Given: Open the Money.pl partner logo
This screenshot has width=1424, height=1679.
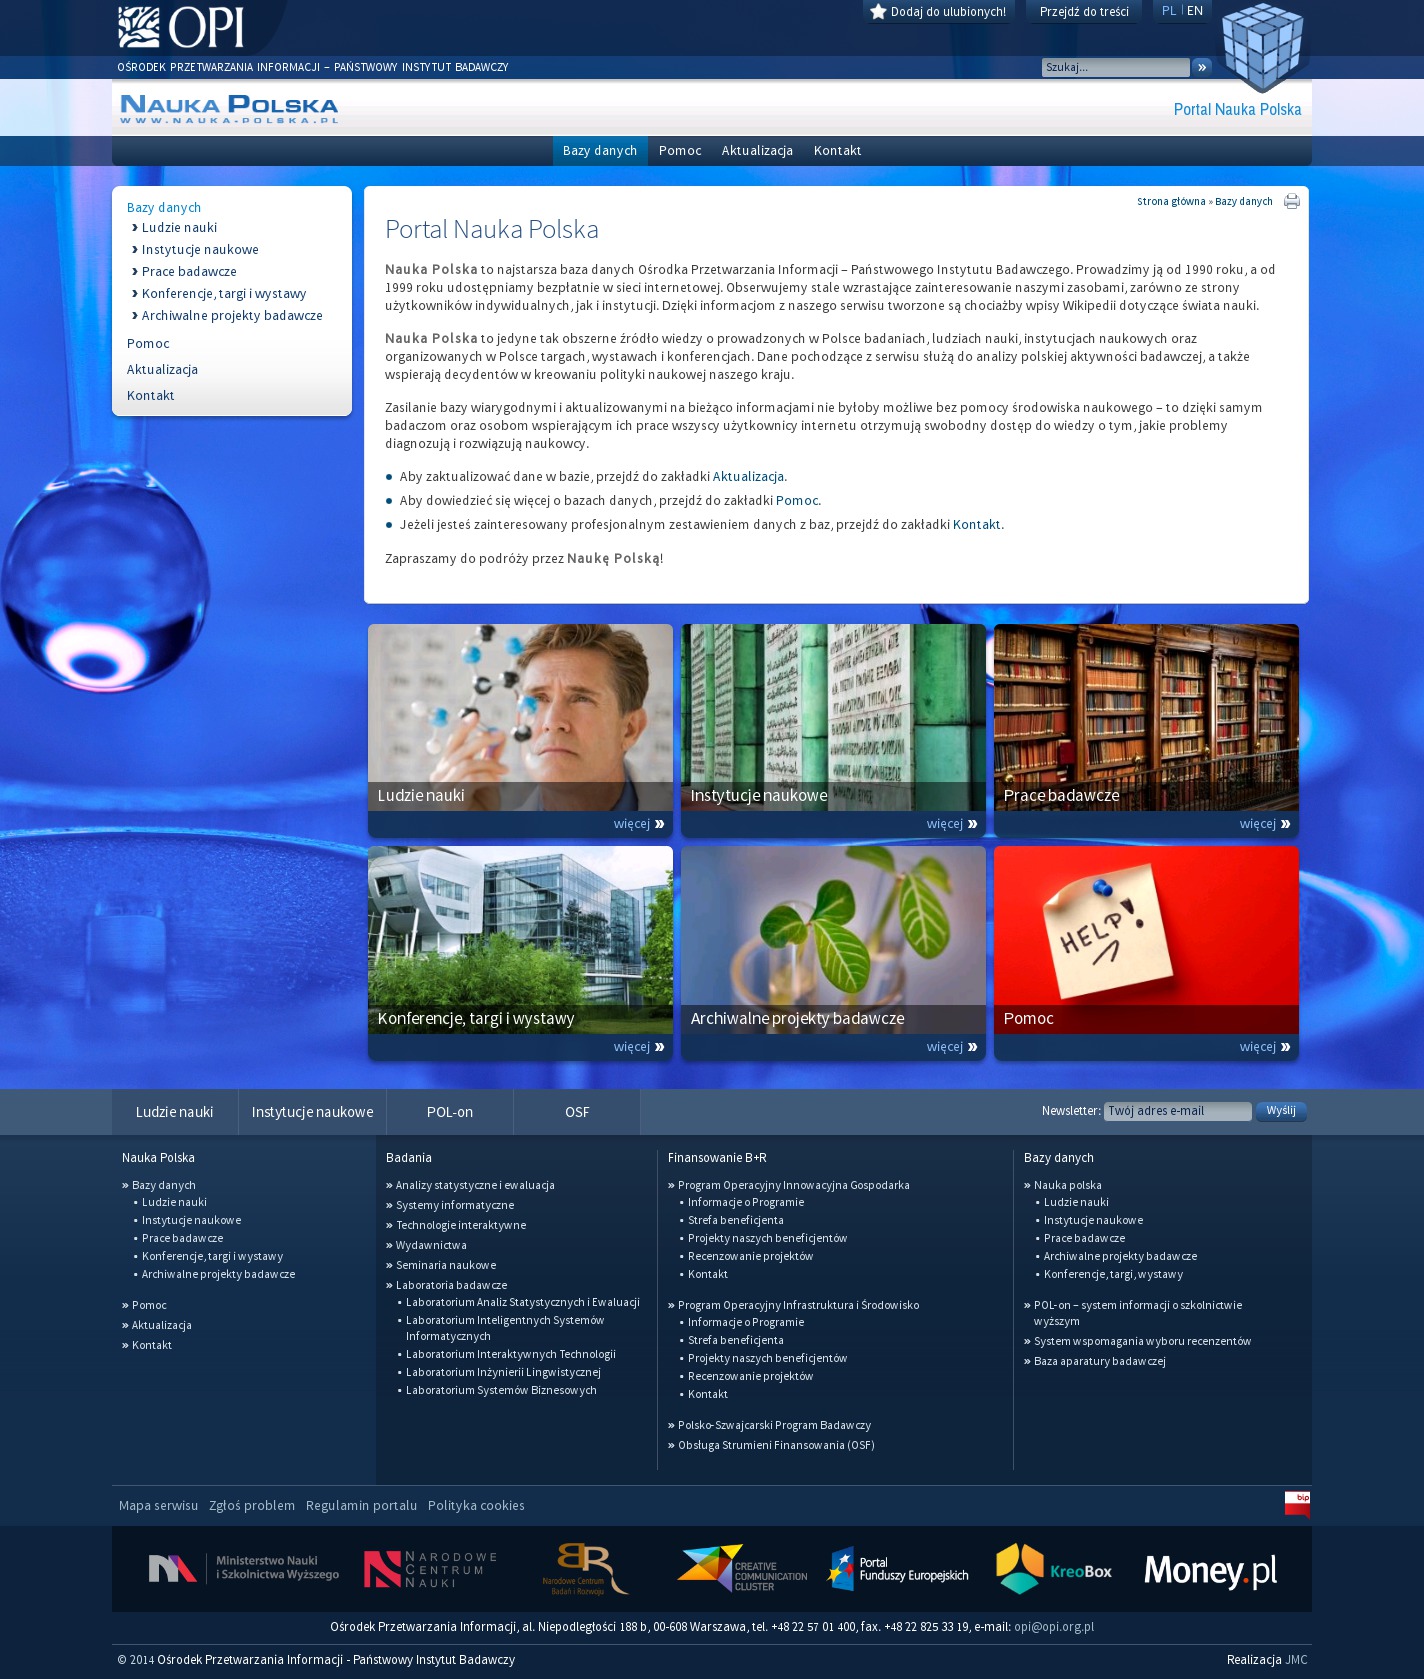Looking at the screenshot, I should [1210, 1571].
